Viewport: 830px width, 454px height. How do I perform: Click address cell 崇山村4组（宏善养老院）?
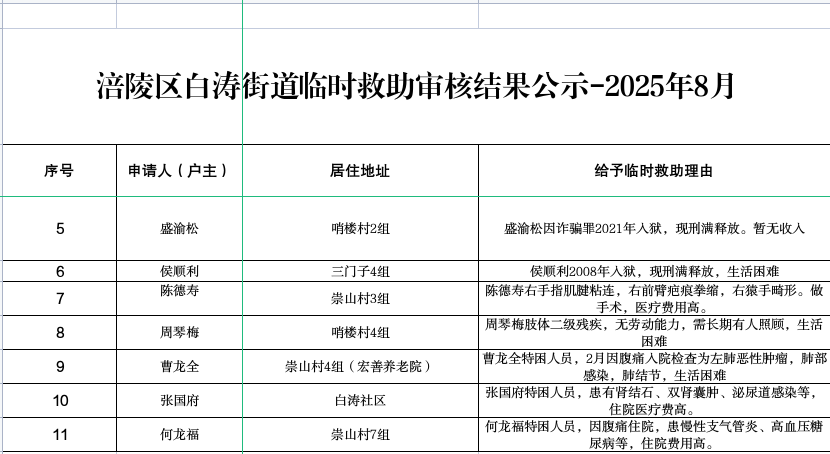(360, 367)
